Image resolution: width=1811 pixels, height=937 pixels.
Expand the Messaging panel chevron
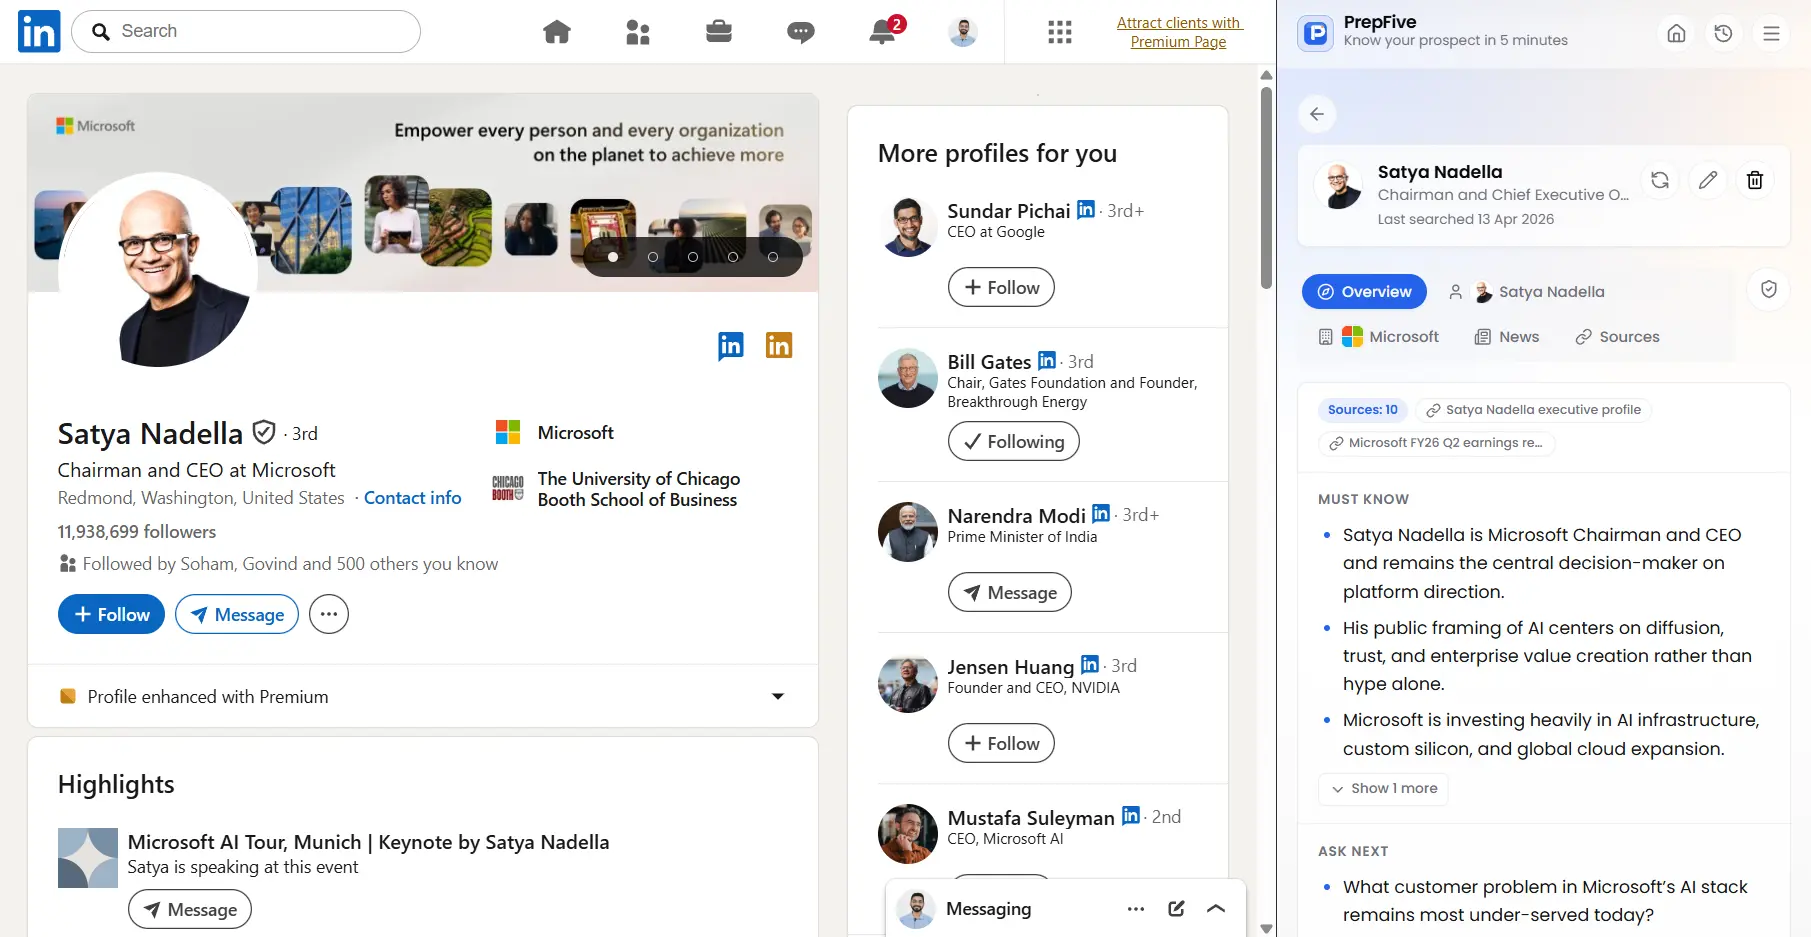[x=1216, y=908]
